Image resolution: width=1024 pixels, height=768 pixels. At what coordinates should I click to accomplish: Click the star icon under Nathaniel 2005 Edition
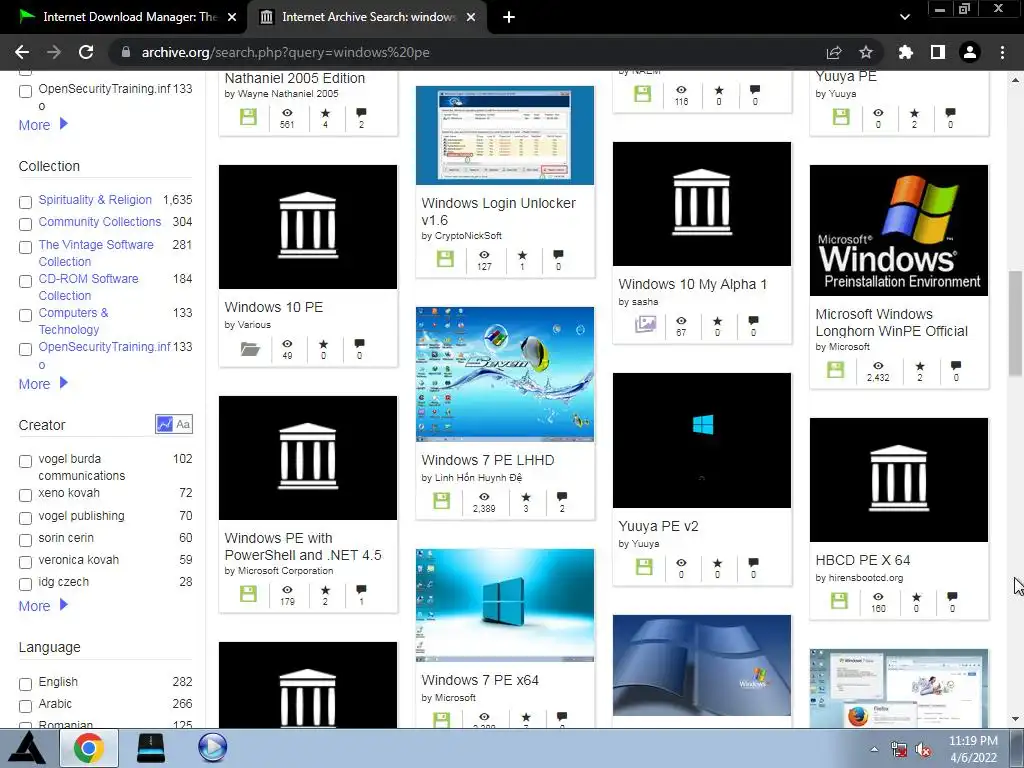[325, 114]
